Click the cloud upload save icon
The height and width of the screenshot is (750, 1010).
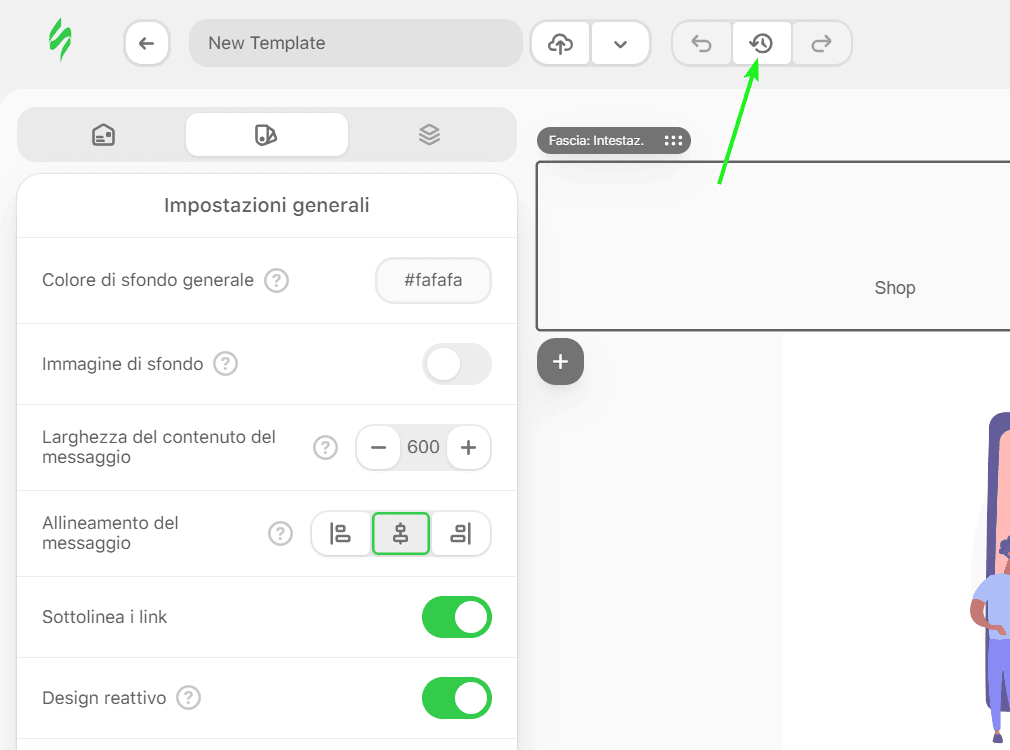(561, 44)
